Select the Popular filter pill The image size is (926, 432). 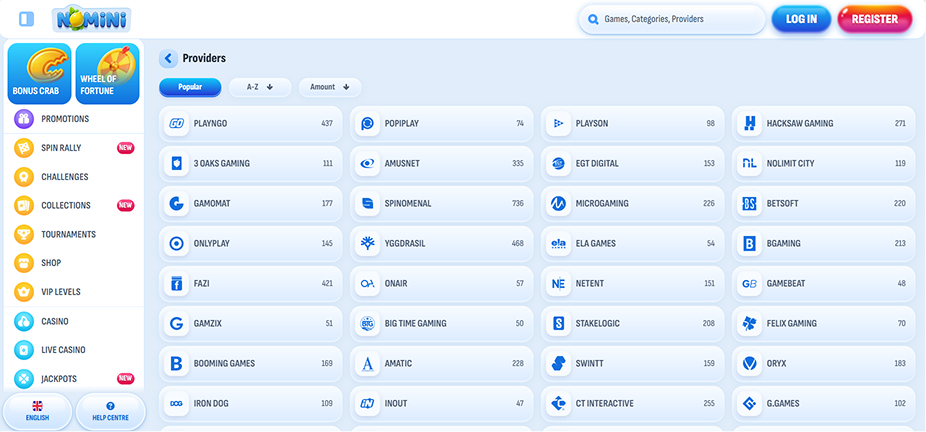tap(190, 87)
